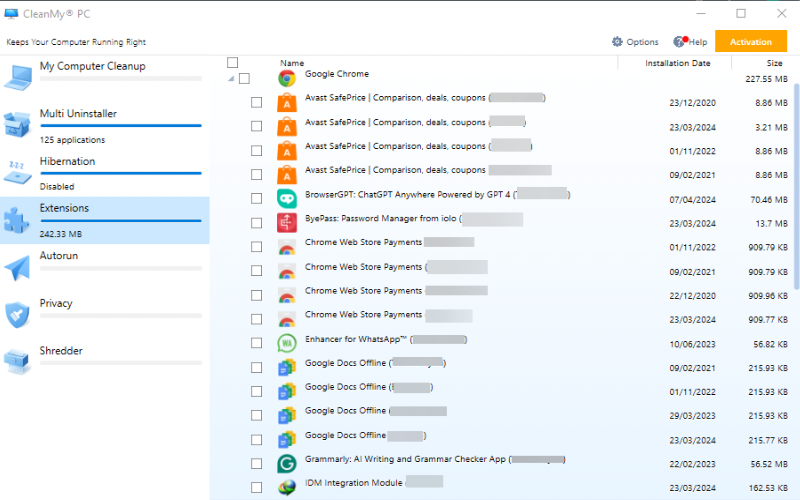Click the Google Chrome browser icon
This screenshot has height=500, width=800.
286,78
